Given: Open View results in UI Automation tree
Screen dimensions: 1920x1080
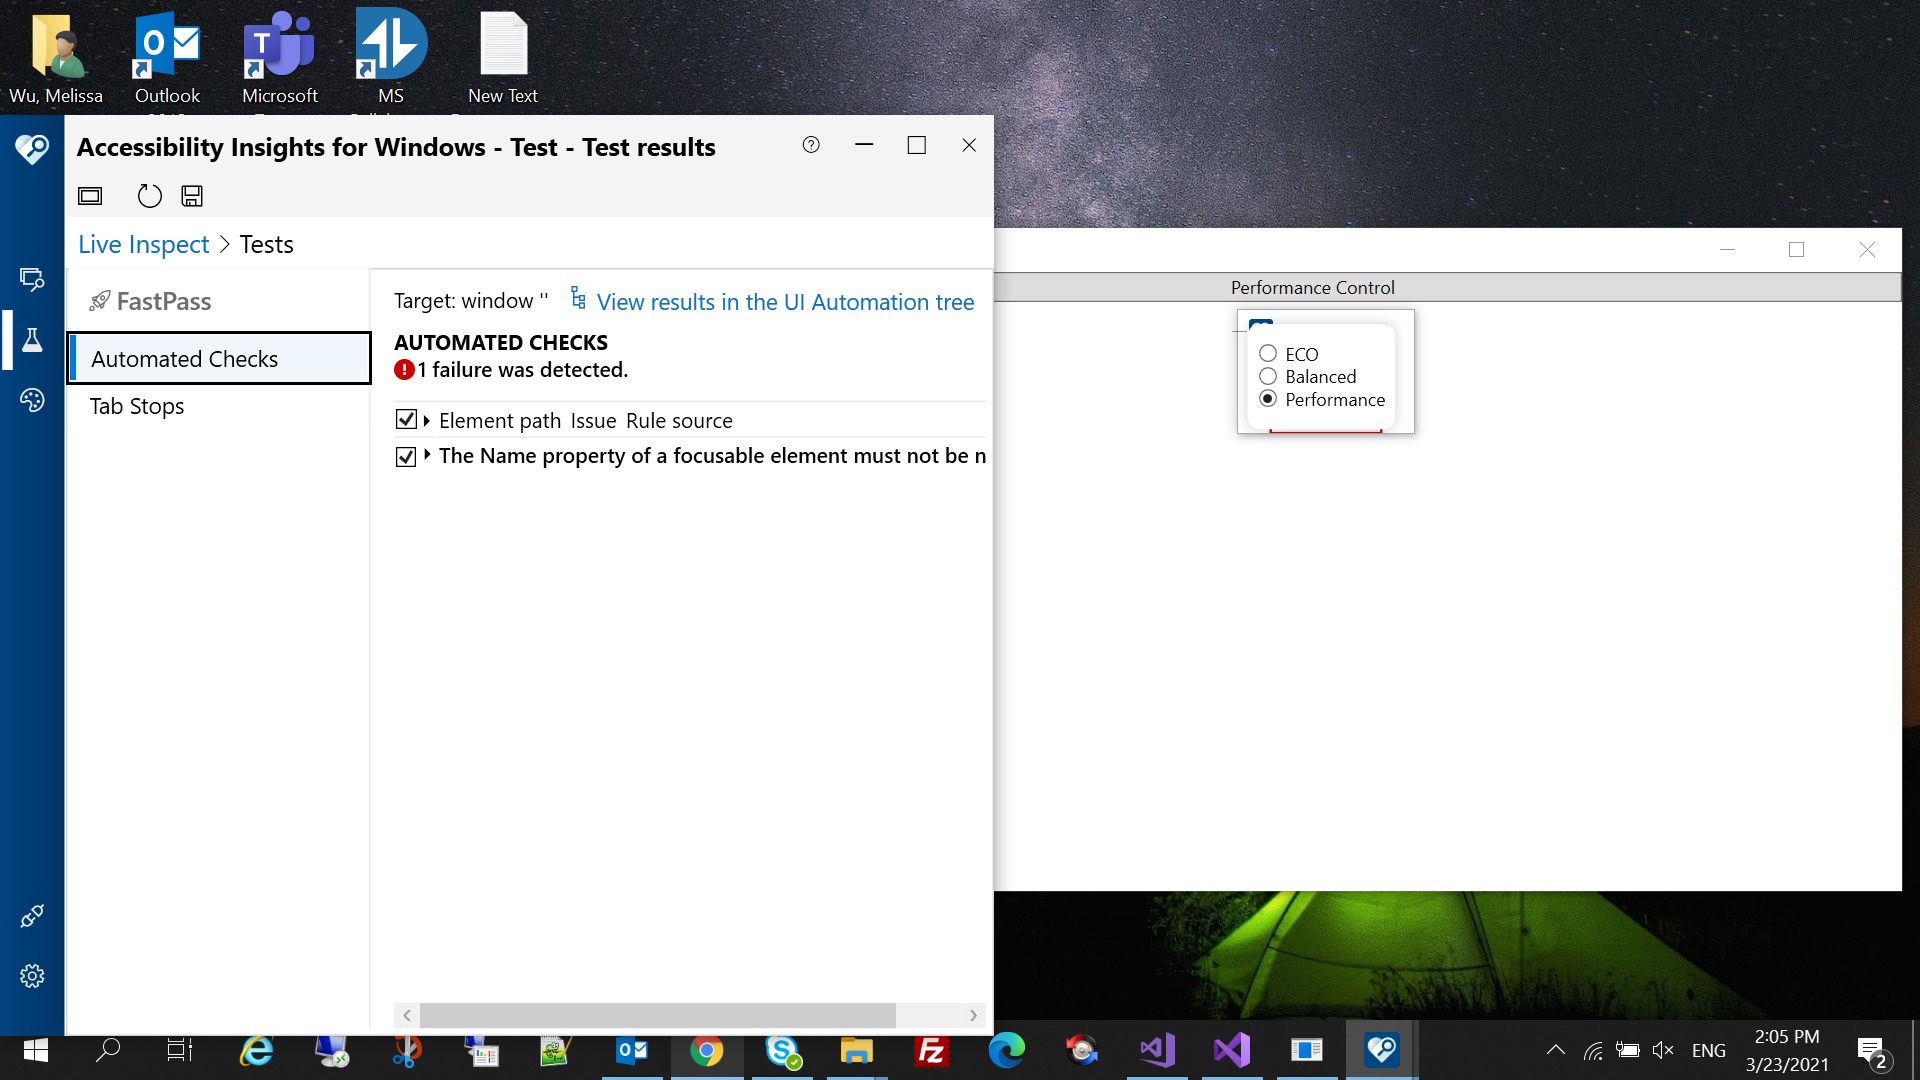Looking at the screenshot, I should coord(785,302).
